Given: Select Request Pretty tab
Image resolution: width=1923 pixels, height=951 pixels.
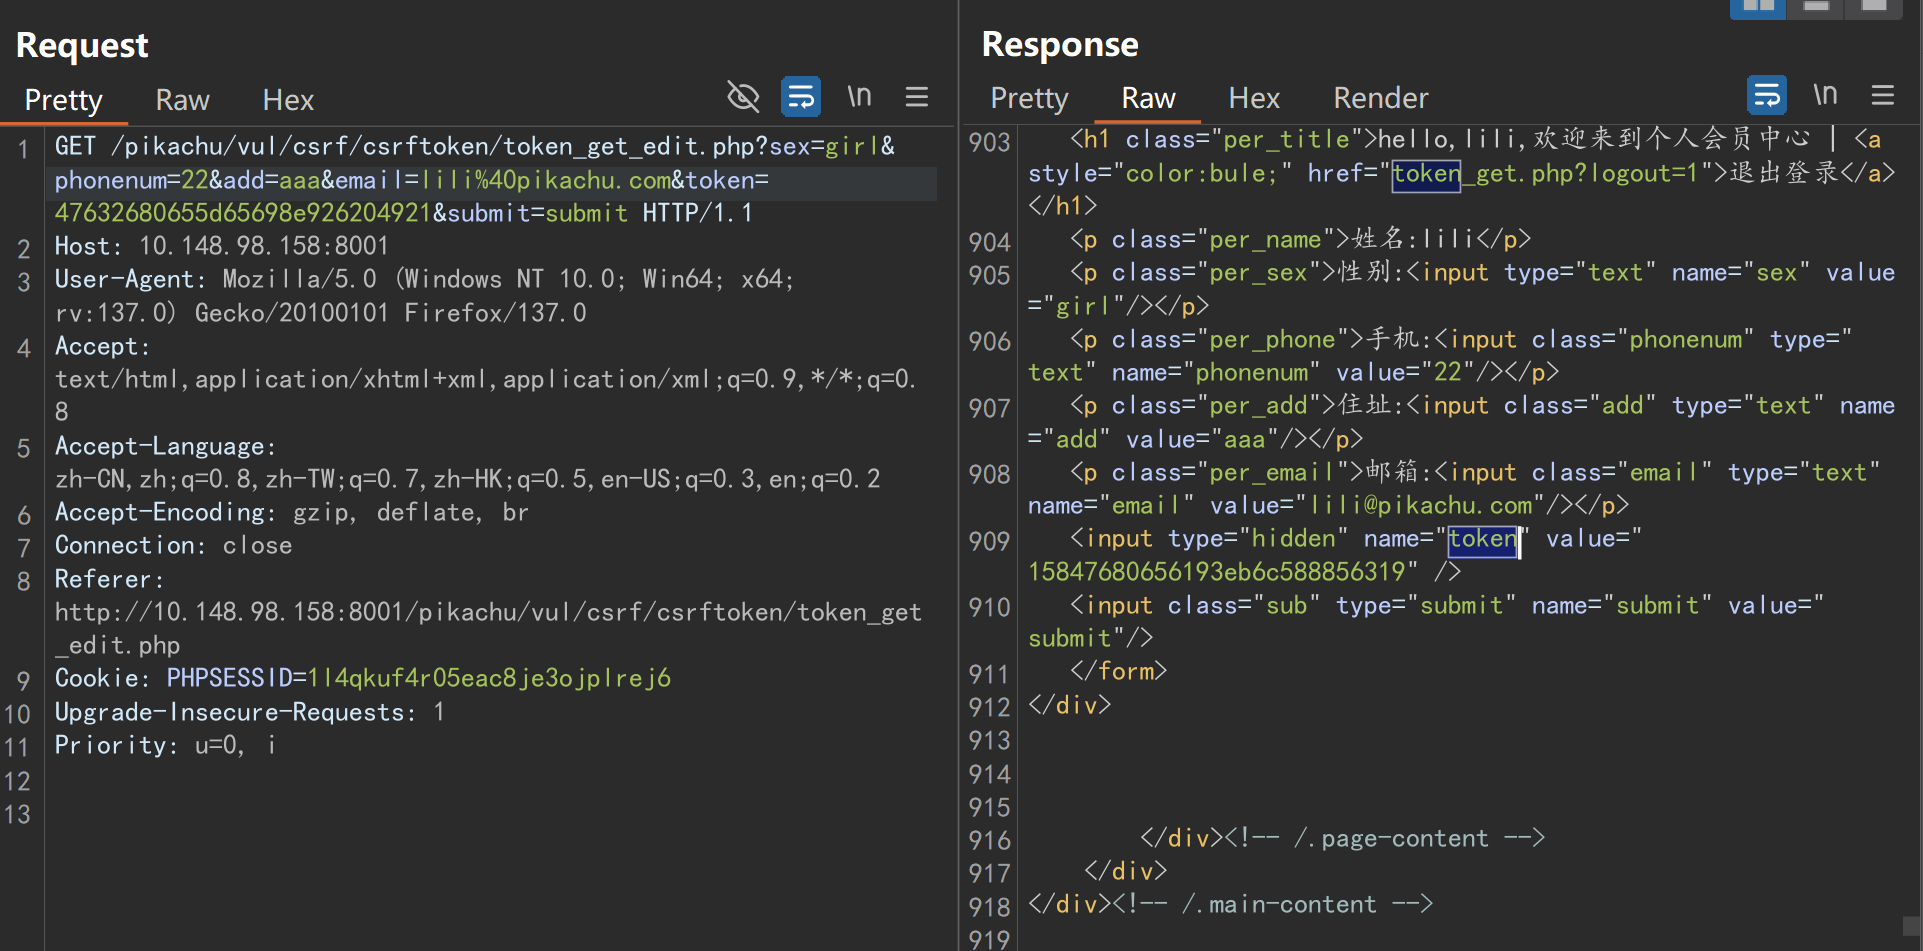Looking at the screenshot, I should 63,100.
